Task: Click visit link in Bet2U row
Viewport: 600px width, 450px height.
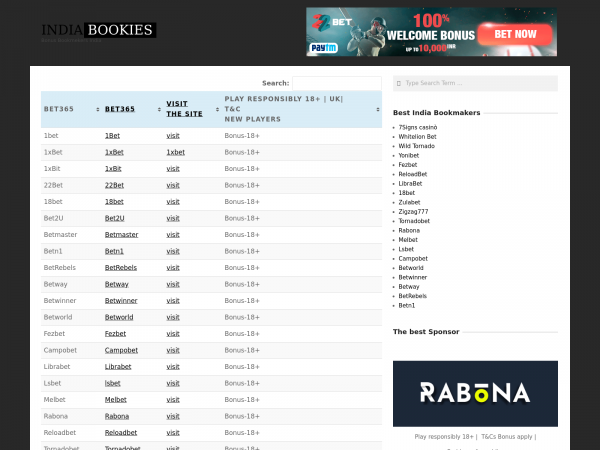Action: tap(173, 218)
